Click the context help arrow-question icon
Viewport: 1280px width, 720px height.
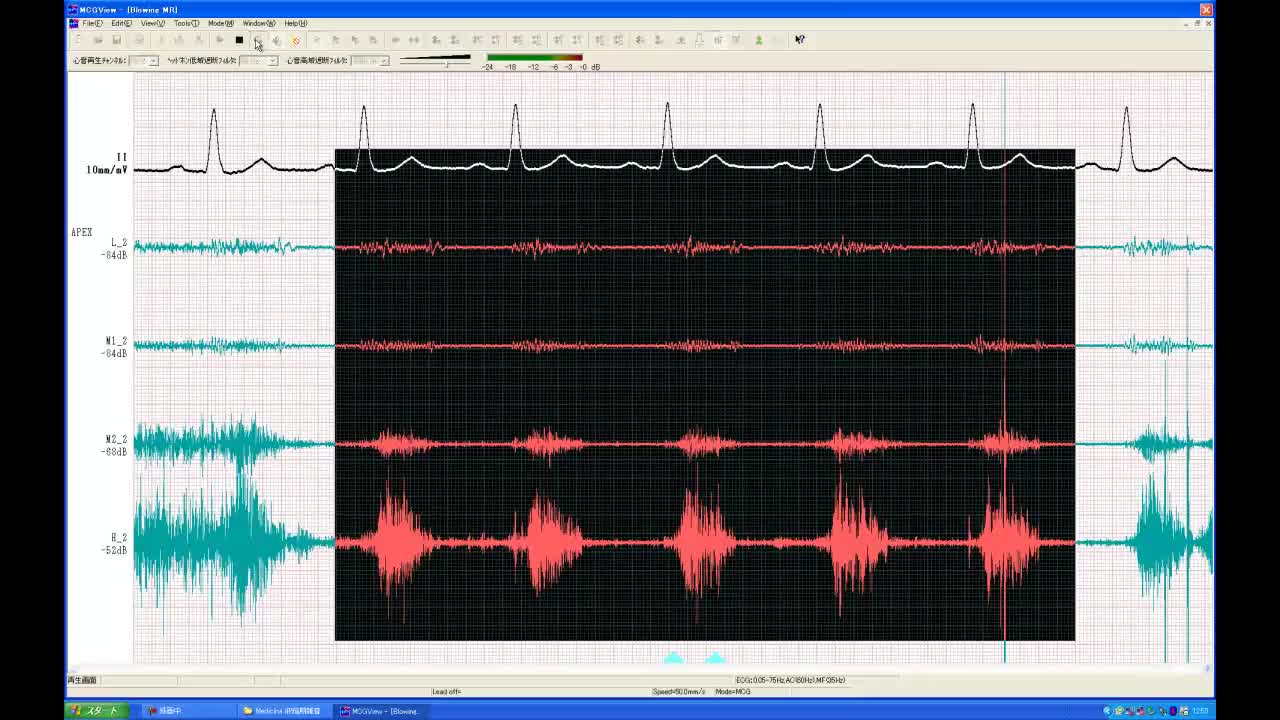point(799,40)
